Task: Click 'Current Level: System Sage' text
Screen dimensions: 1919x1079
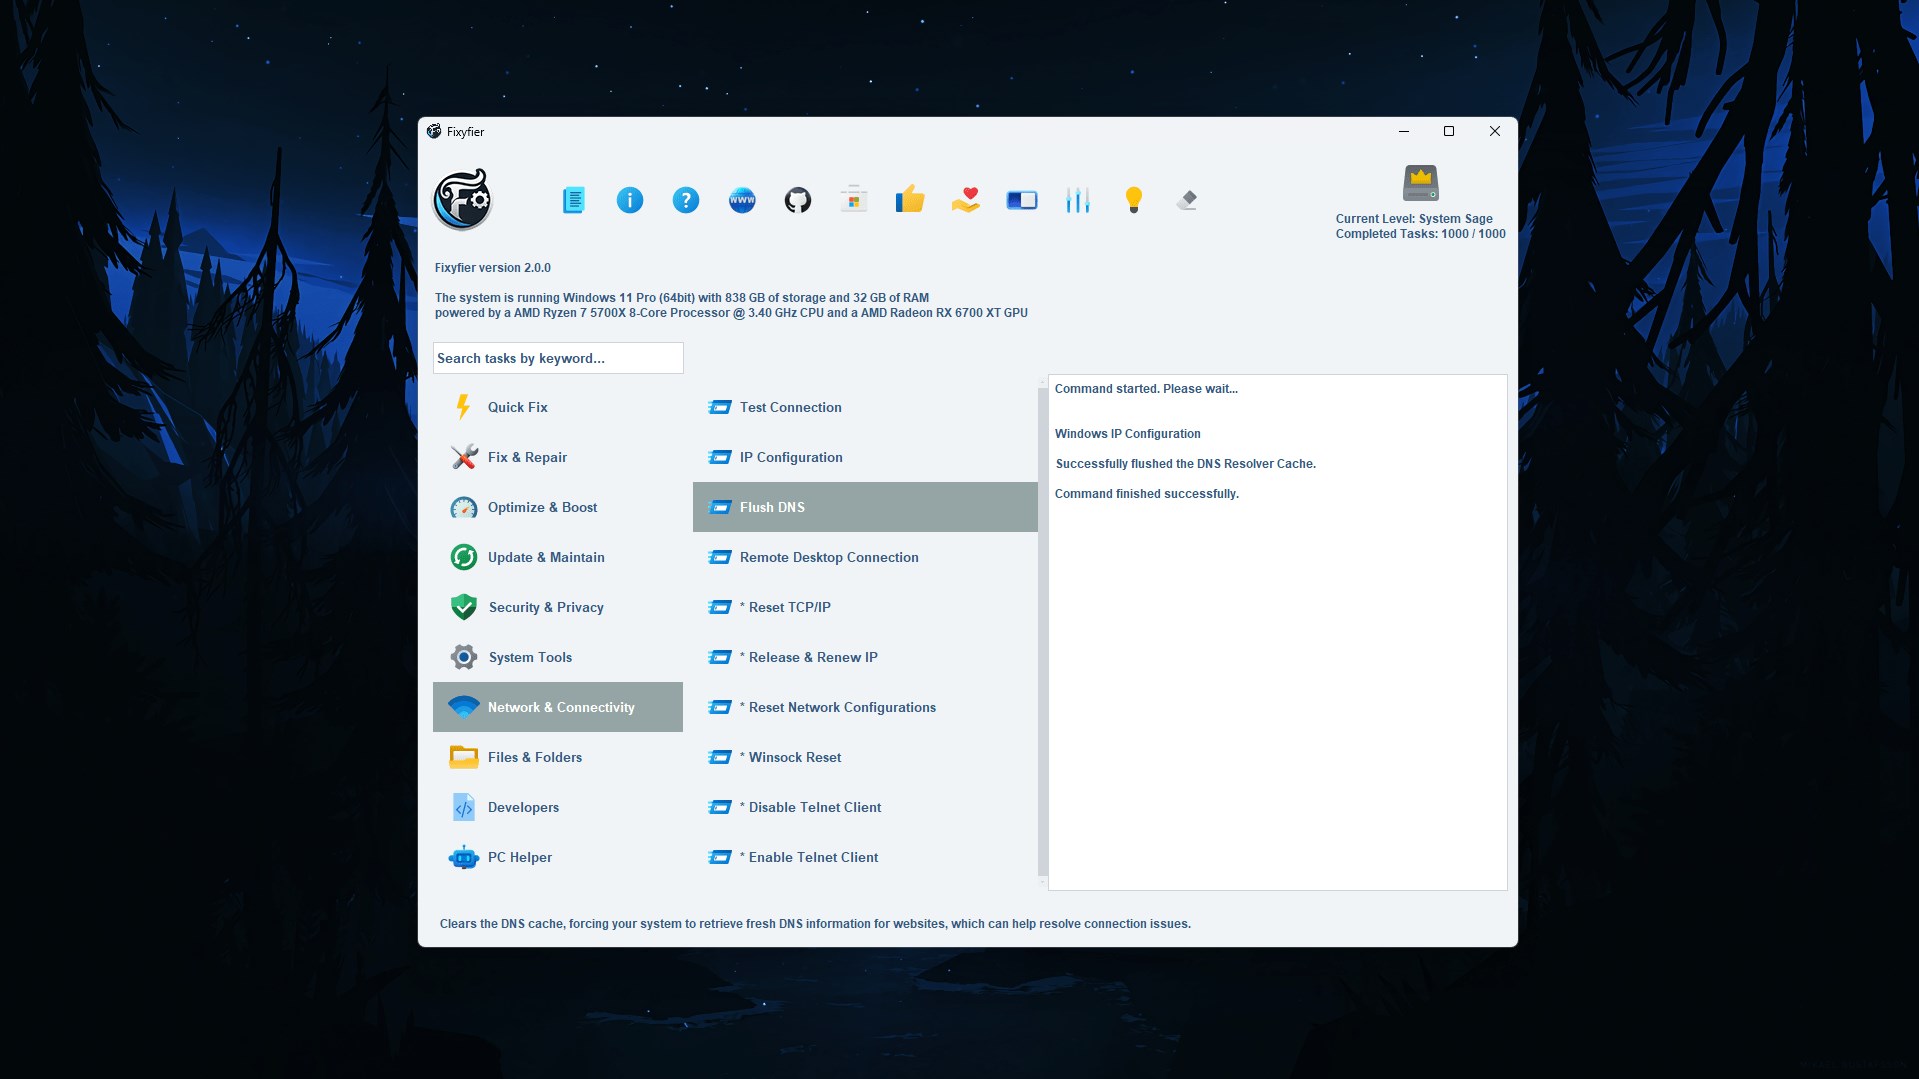Action: [x=1414, y=219]
